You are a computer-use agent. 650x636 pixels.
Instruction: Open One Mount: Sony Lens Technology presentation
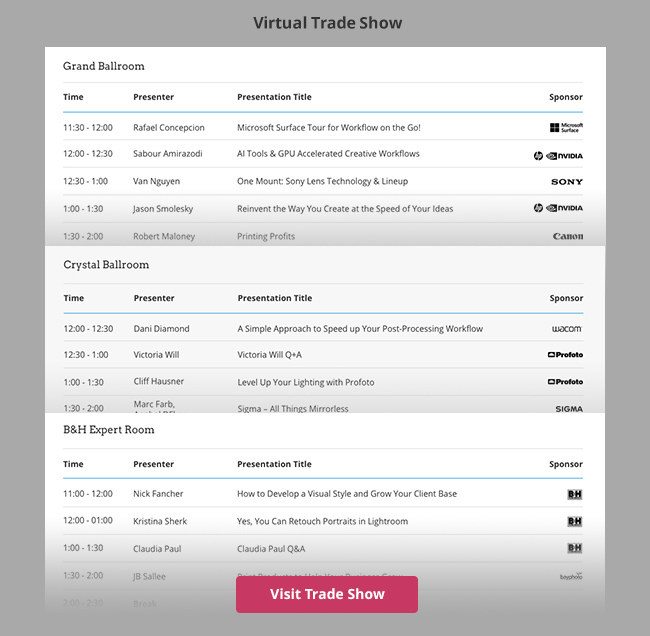tap(323, 181)
